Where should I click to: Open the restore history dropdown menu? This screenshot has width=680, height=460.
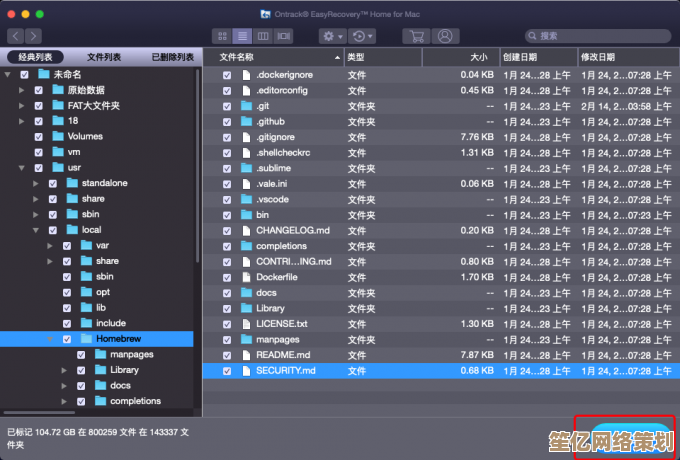pos(362,36)
